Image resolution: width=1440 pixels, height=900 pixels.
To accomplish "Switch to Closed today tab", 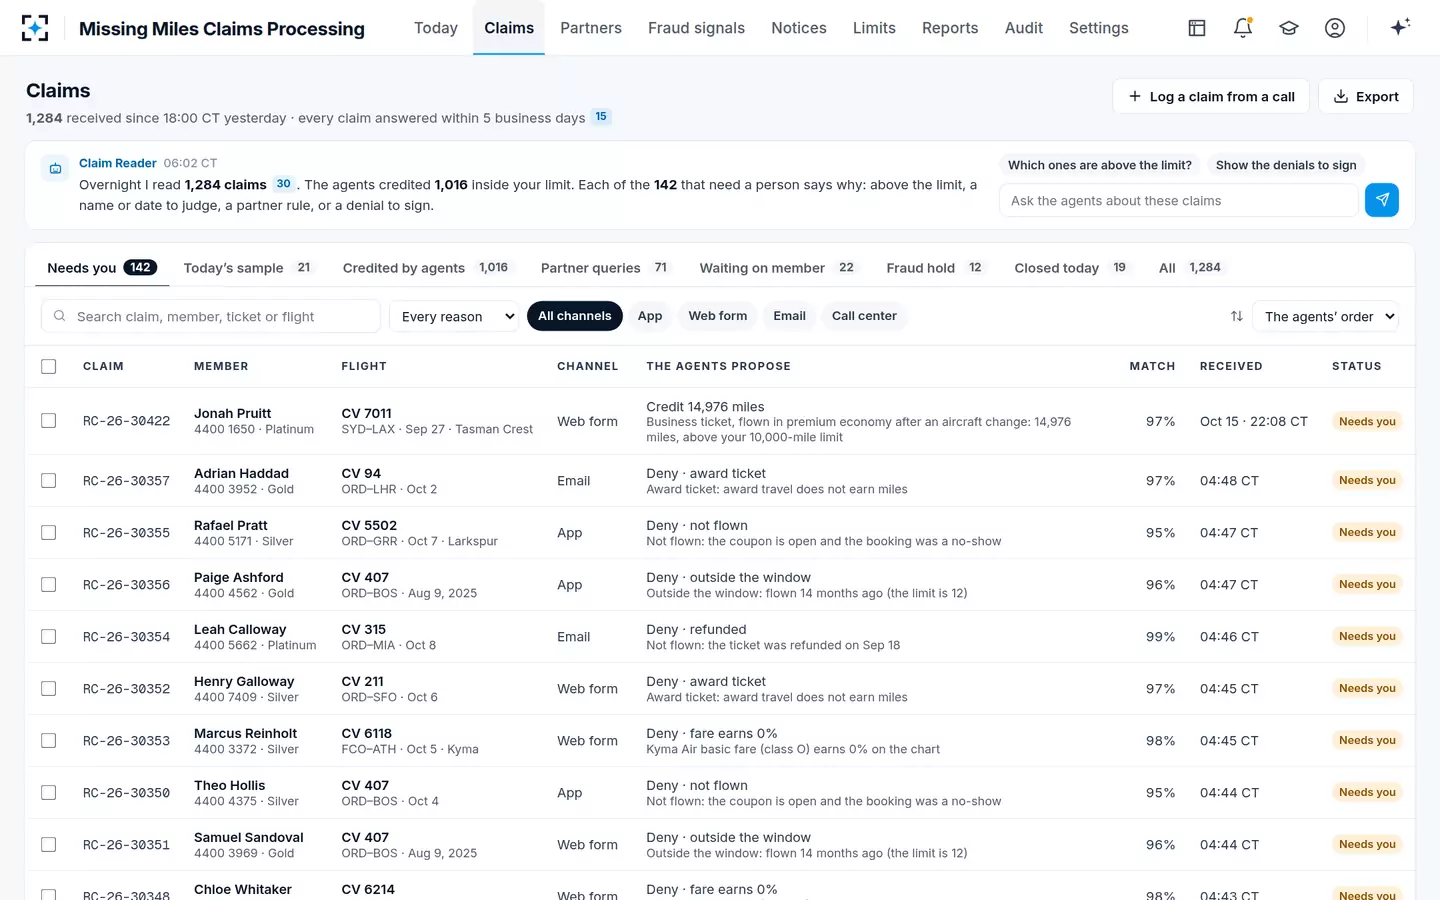I will 1071,268.
